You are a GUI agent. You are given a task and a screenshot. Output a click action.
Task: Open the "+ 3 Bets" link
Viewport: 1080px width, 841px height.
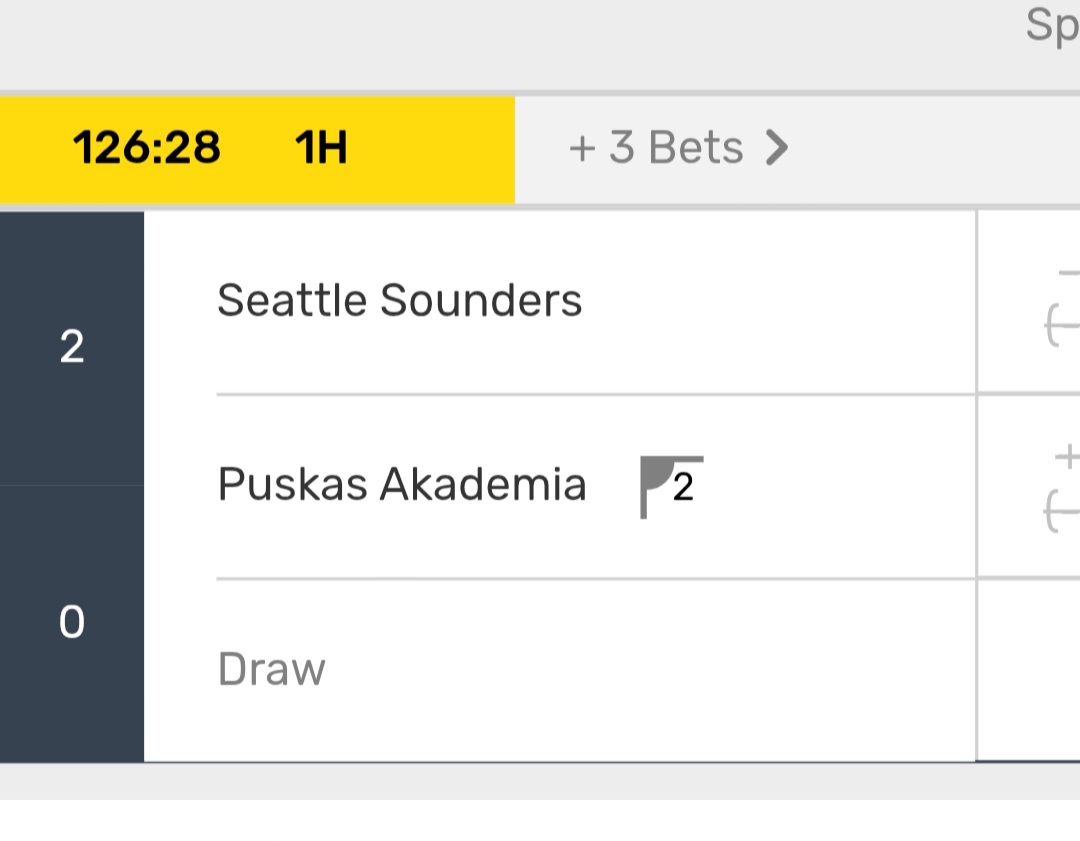(678, 148)
